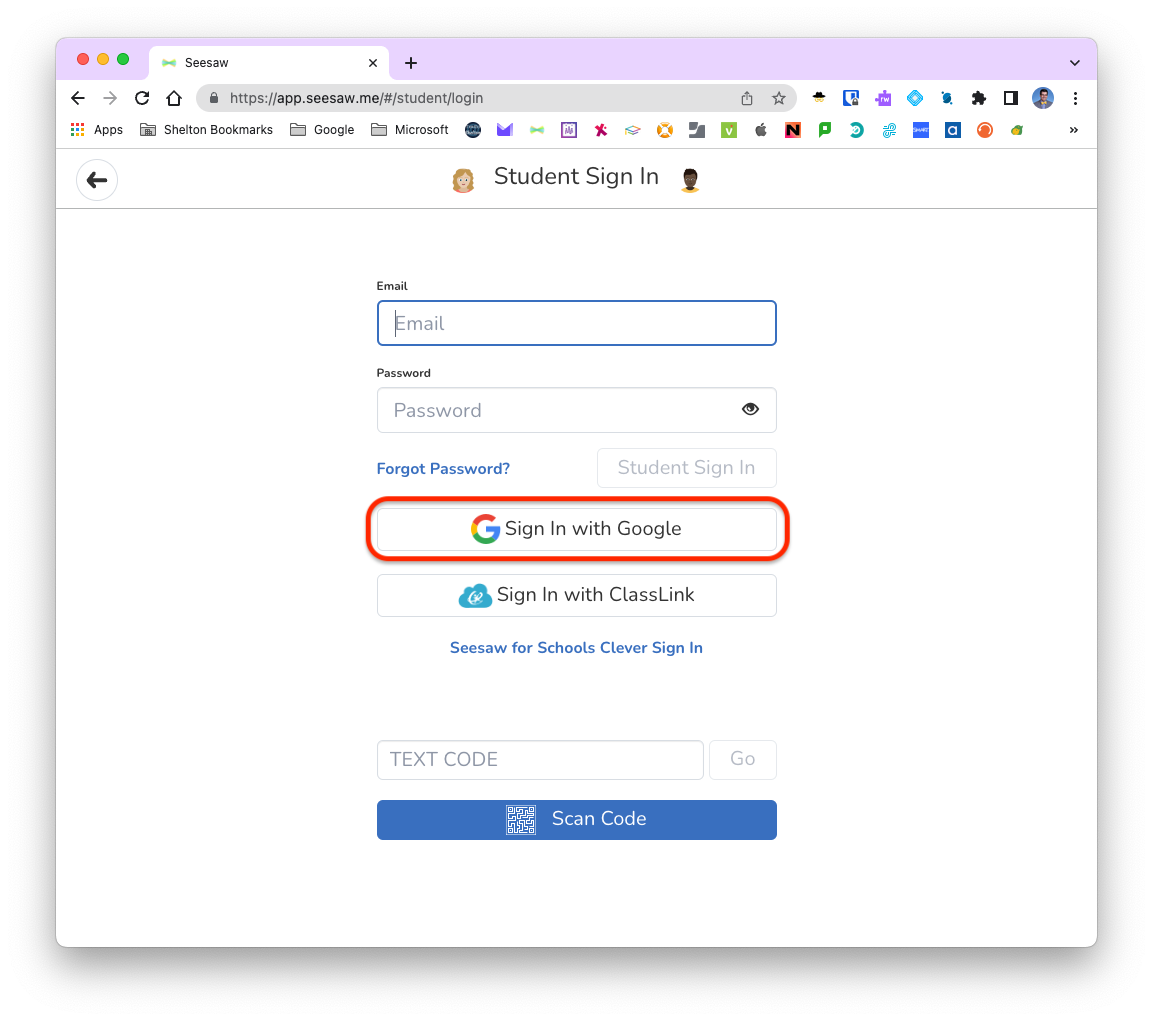Expand the Shelton Bookmarks folder
This screenshot has height=1021, width=1153.
(x=206, y=130)
